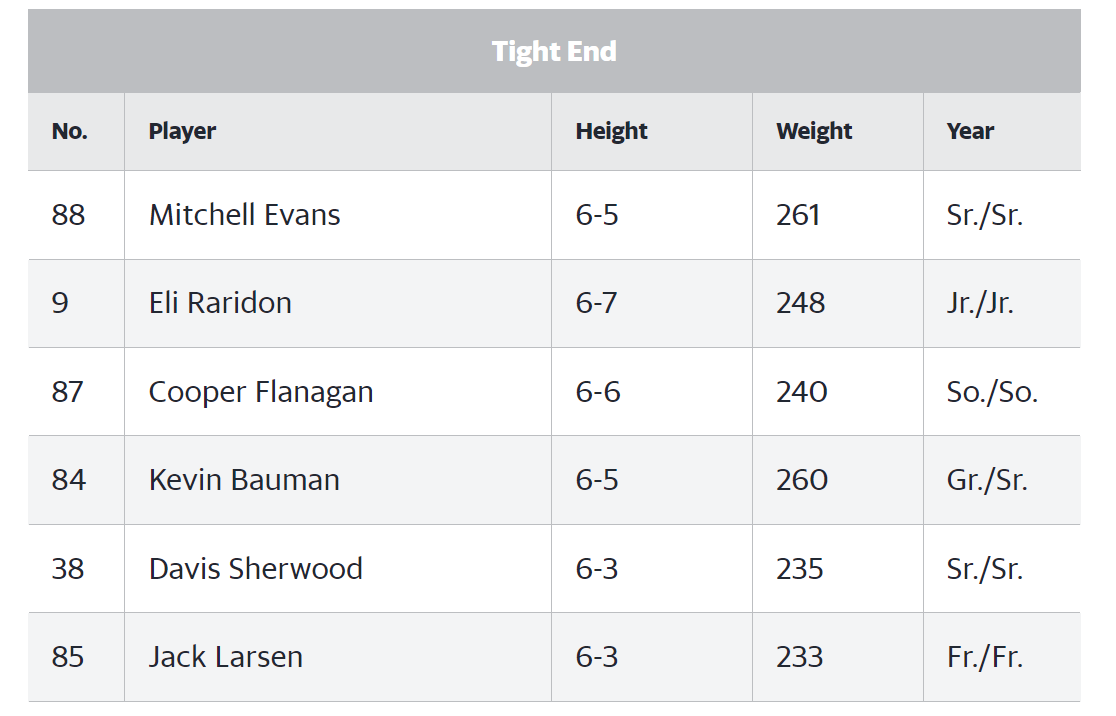The image size is (1116, 716).
Task: Click the Year column header
Action: point(970,131)
